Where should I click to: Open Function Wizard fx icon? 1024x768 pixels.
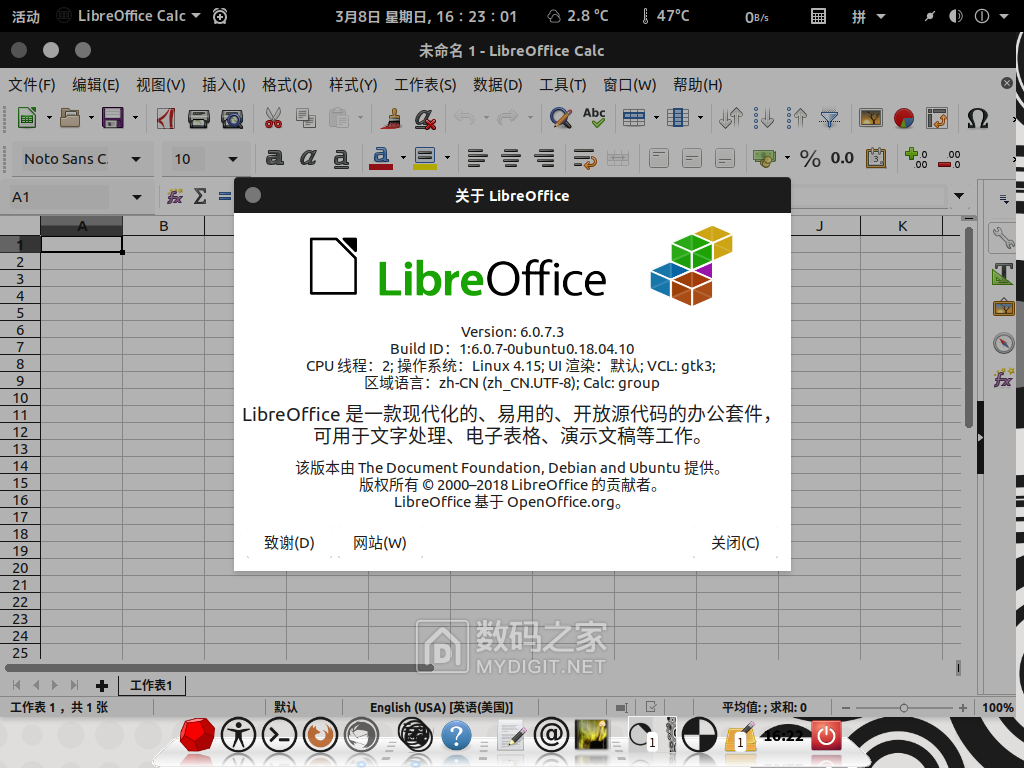174,196
